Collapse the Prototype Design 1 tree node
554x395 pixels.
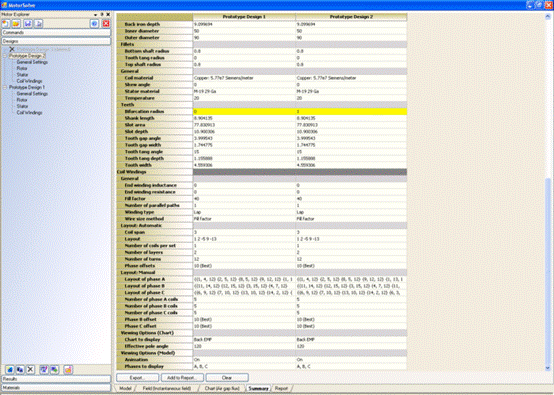(5, 87)
